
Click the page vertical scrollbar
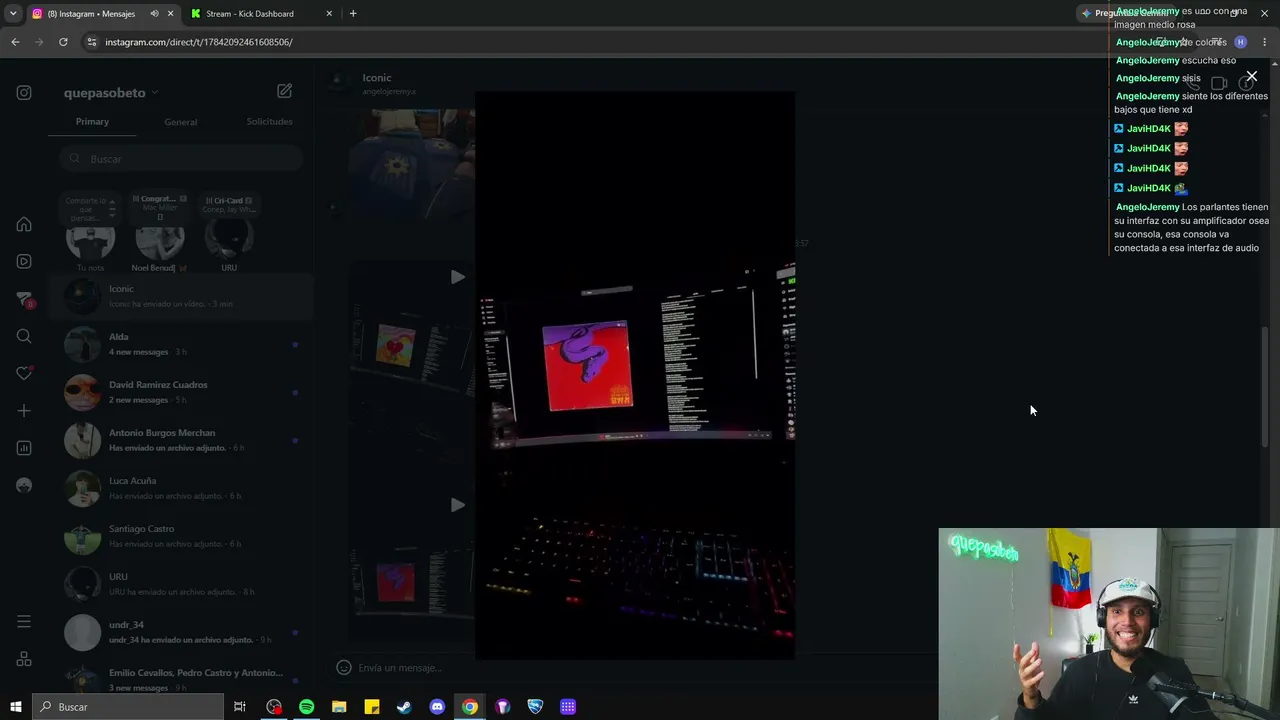click(x=1264, y=386)
